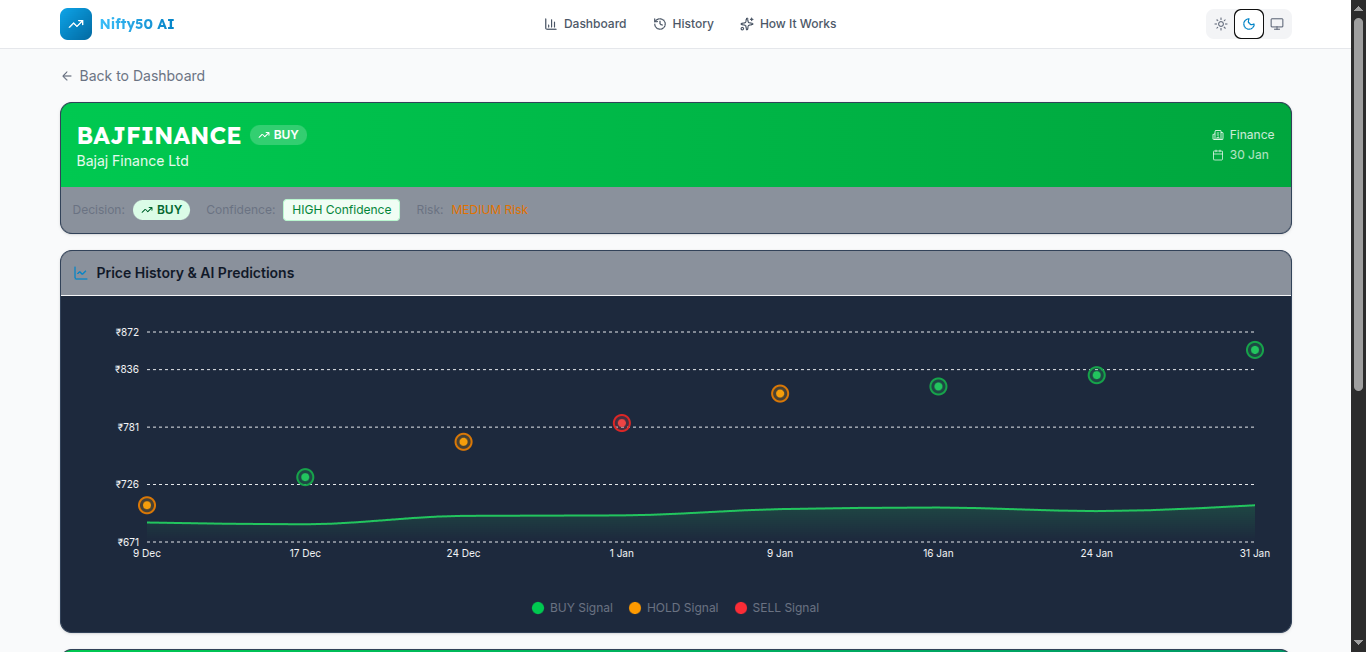Select the red SELL marker at 1 Jan
The height and width of the screenshot is (652, 1366).
(622, 423)
